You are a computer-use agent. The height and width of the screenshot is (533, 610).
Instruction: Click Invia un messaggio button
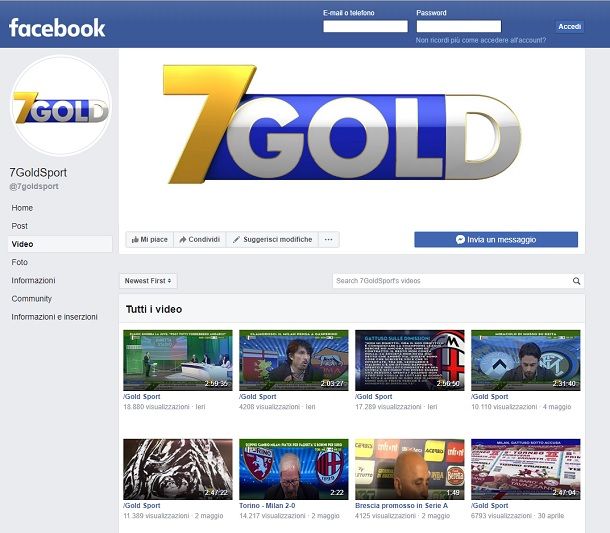tap(496, 240)
